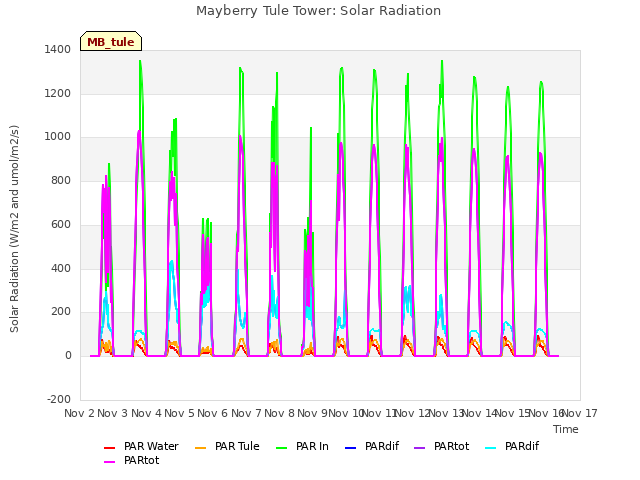Click the Nov 15 date label
Image resolution: width=640 pixels, height=480 pixels.
(513, 413)
